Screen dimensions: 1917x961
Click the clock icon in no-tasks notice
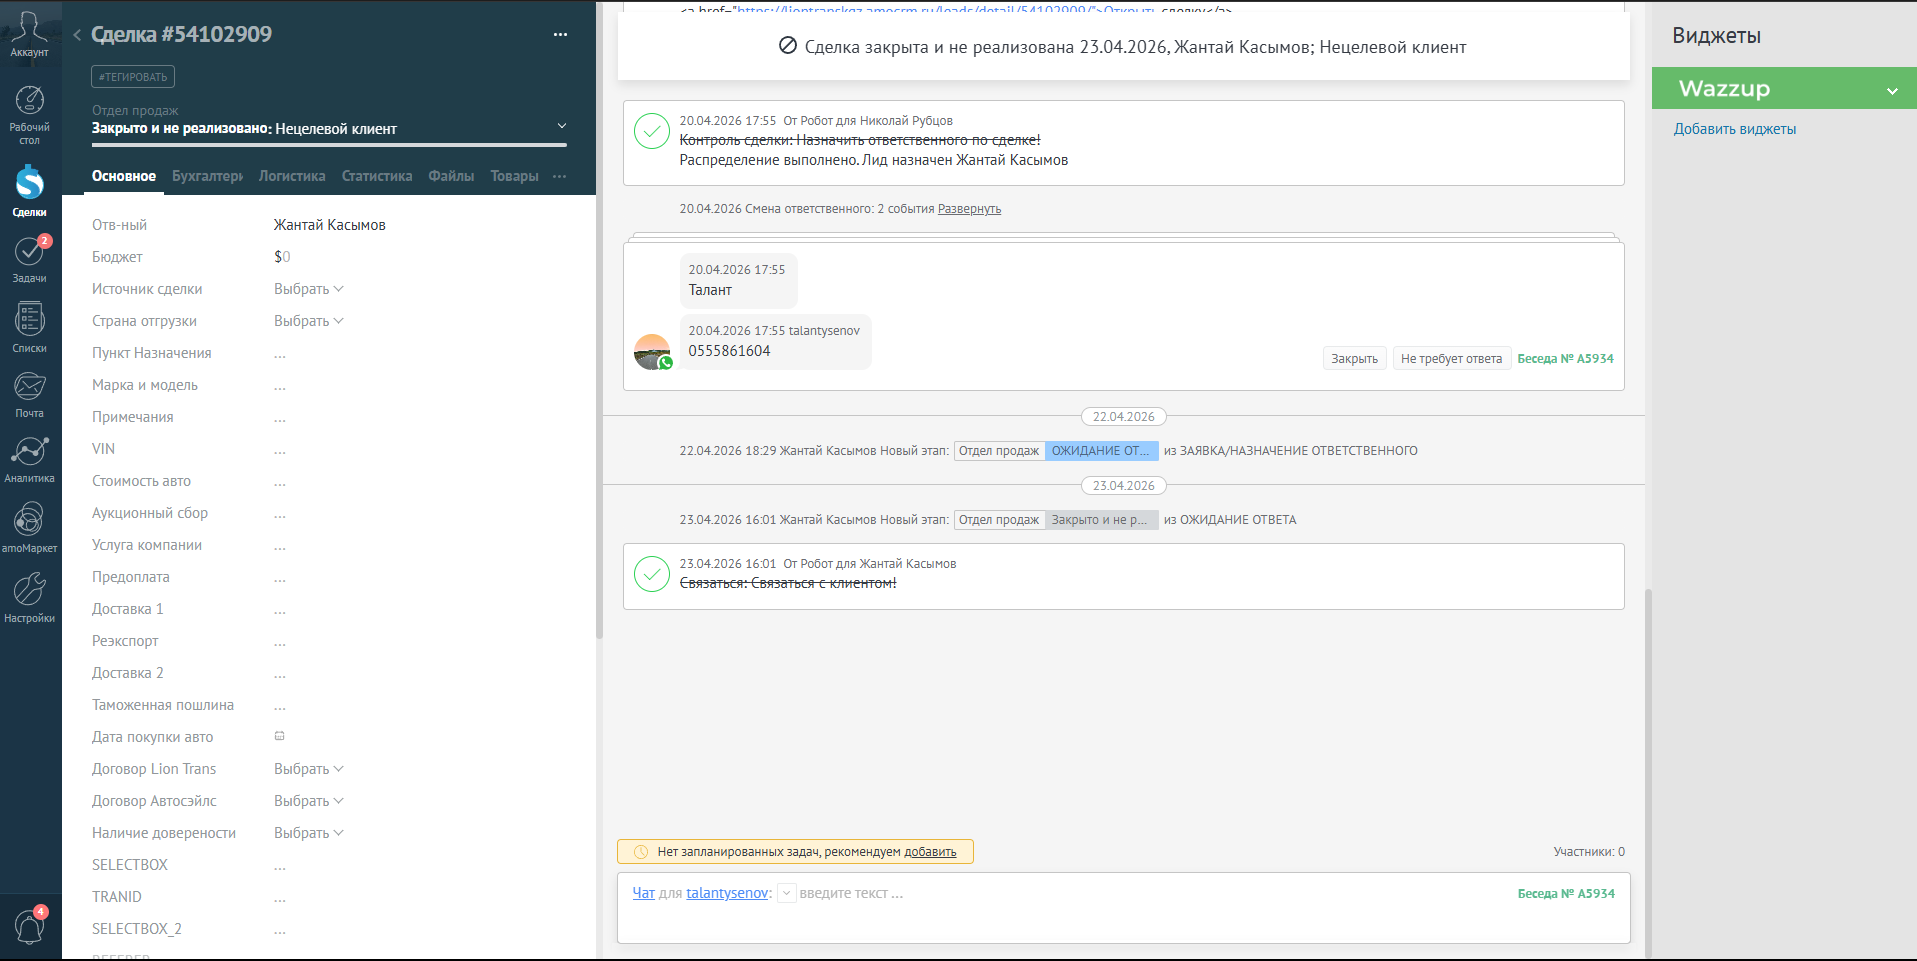[641, 852]
